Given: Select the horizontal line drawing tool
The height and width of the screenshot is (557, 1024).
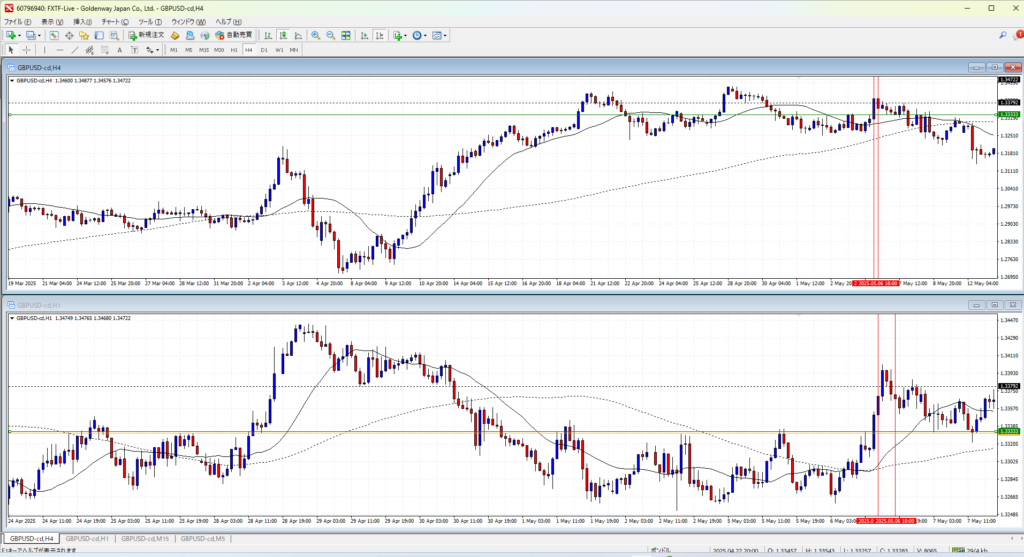Looking at the screenshot, I should pyautogui.click(x=61, y=49).
